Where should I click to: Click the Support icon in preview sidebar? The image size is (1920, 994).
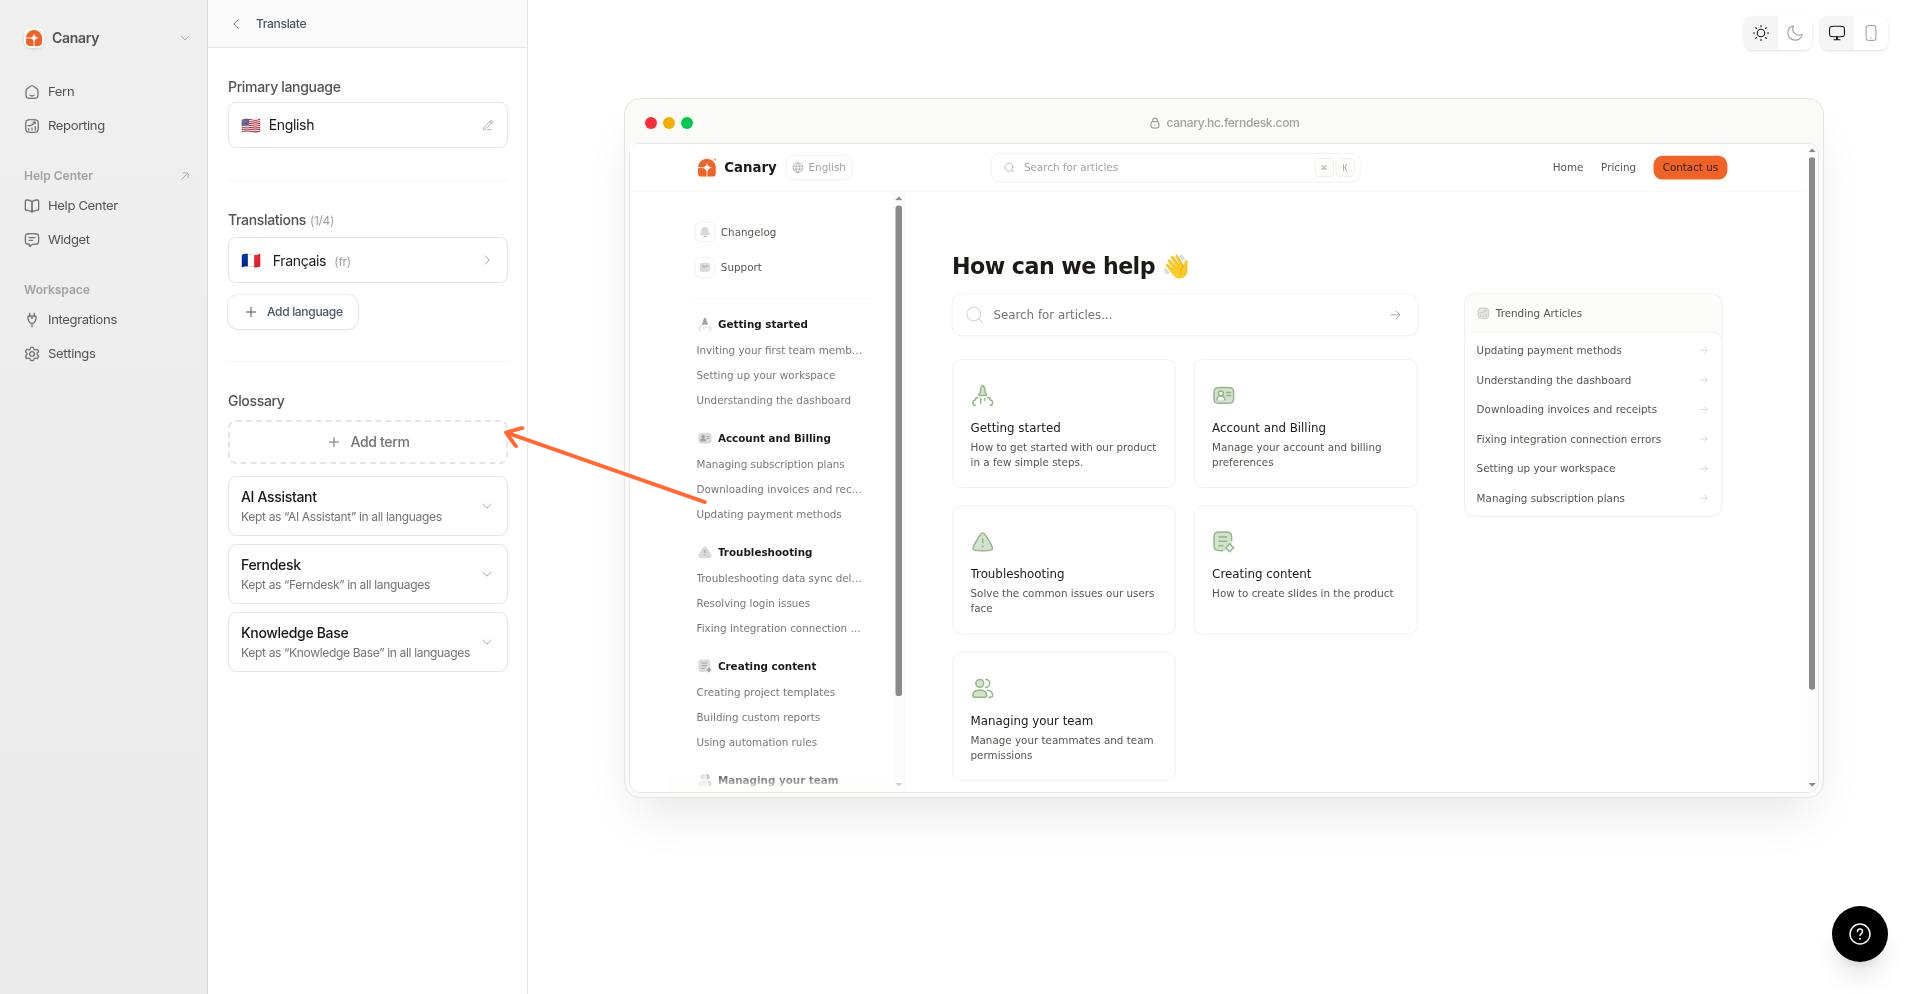[705, 267]
